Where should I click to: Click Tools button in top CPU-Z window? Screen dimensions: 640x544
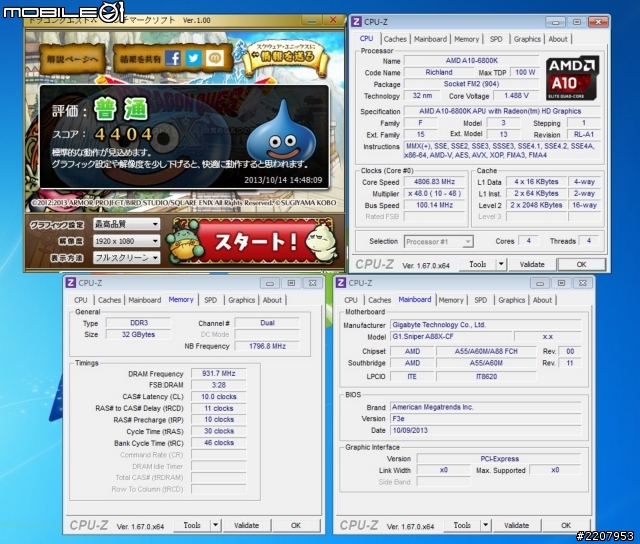(478, 264)
